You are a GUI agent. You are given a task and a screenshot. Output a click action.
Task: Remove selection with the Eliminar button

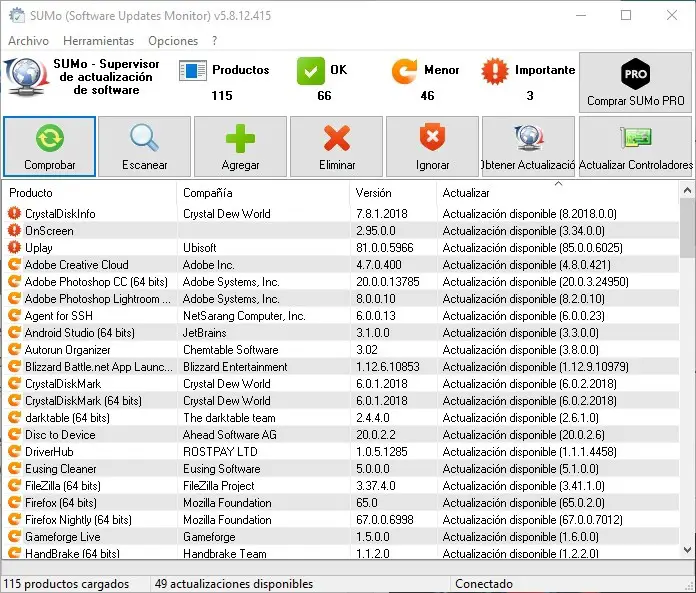(336, 146)
